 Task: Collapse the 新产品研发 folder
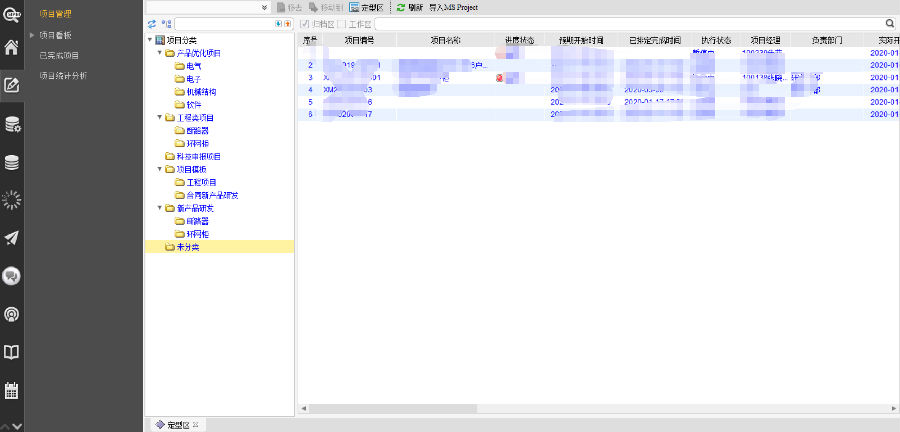tap(160, 208)
